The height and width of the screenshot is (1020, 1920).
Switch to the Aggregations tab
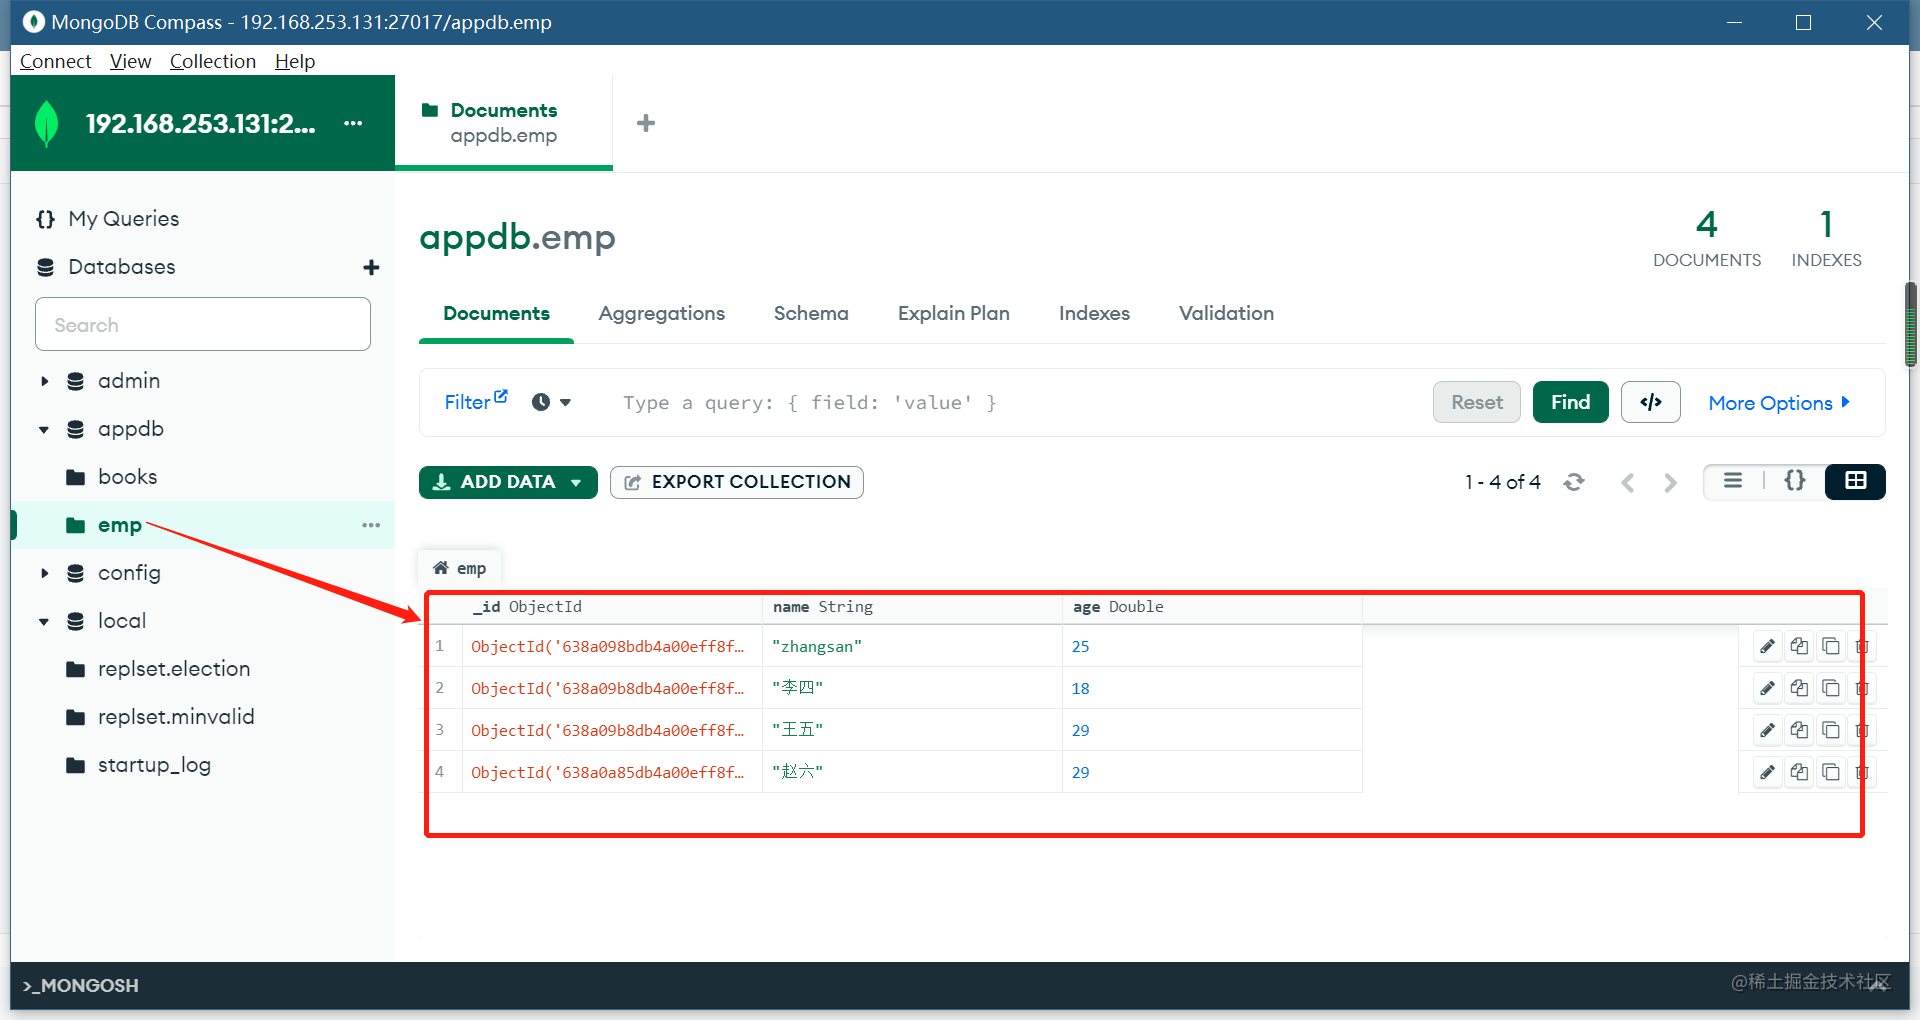click(x=661, y=313)
